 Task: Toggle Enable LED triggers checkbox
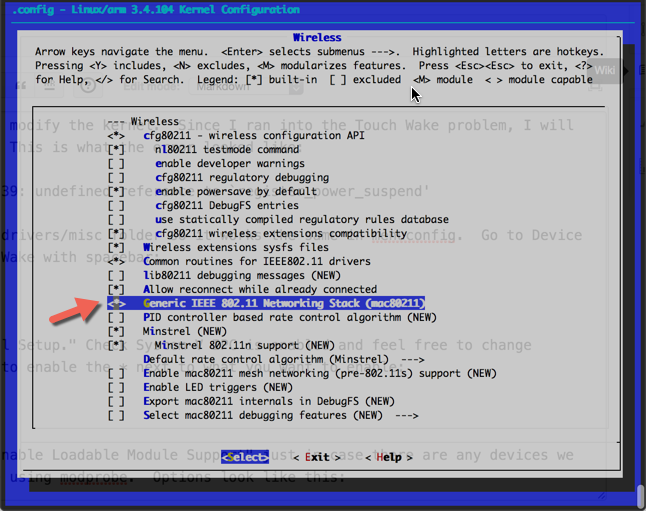click(116, 388)
